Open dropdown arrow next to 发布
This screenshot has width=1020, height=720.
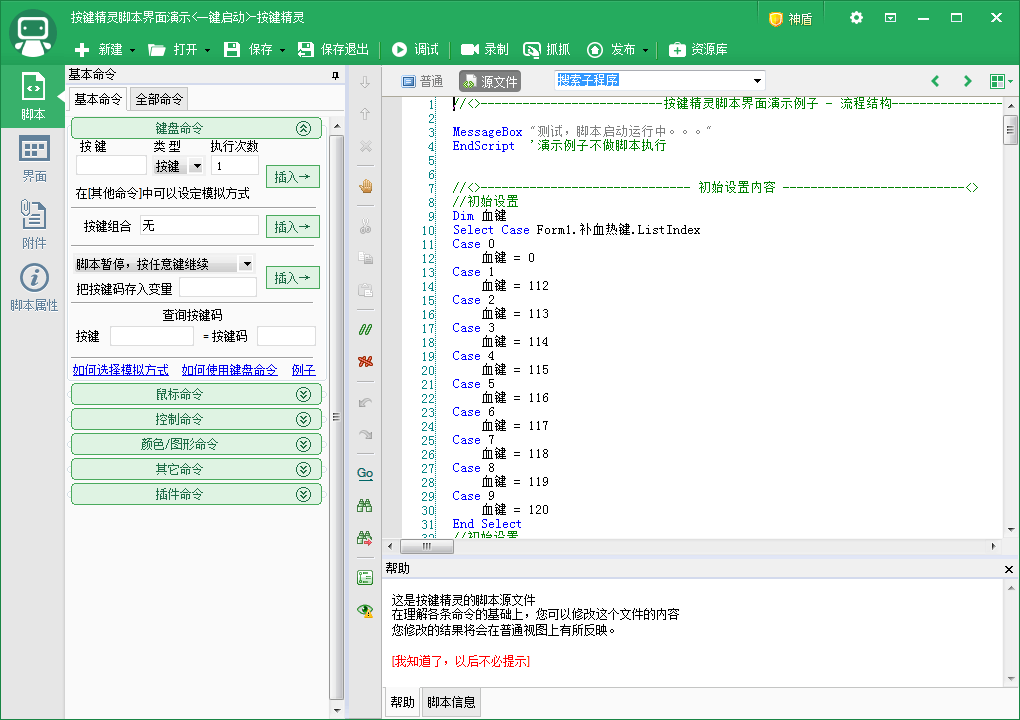pos(645,50)
